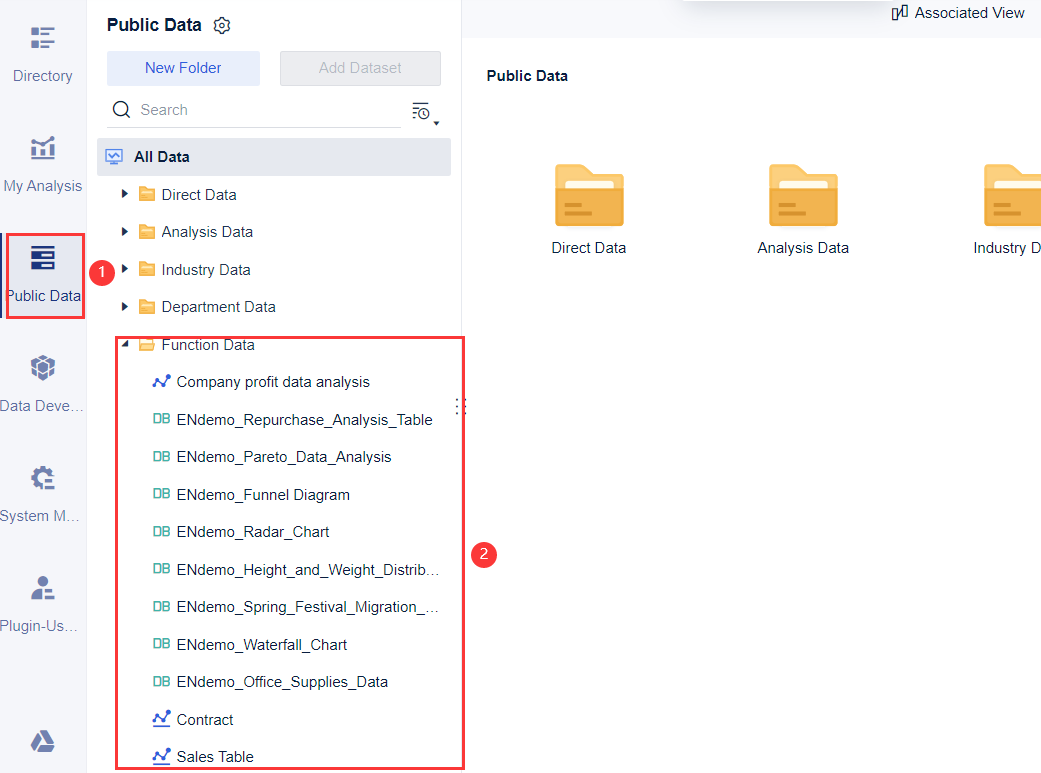The image size is (1041, 773).
Task: Open the Directory panel from the sidebar
Action: click(42, 50)
